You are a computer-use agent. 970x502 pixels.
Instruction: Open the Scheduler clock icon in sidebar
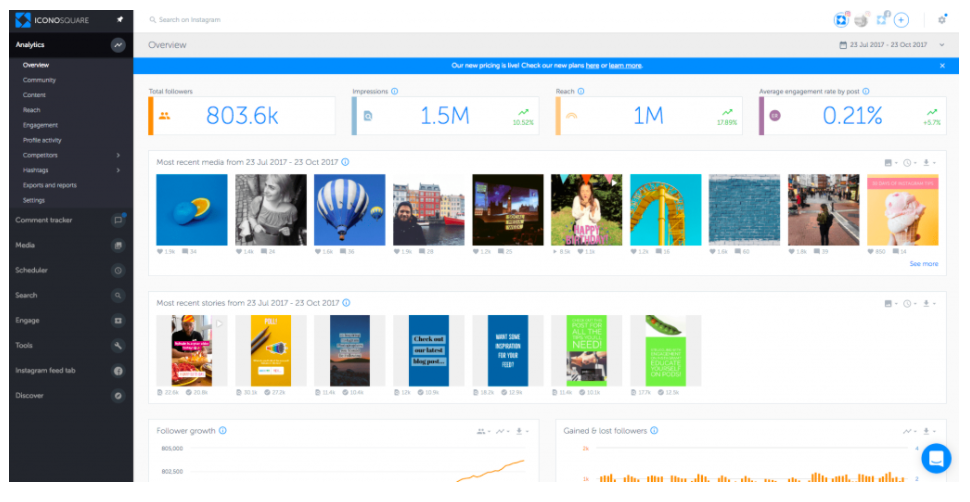pyautogui.click(x=118, y=270)
